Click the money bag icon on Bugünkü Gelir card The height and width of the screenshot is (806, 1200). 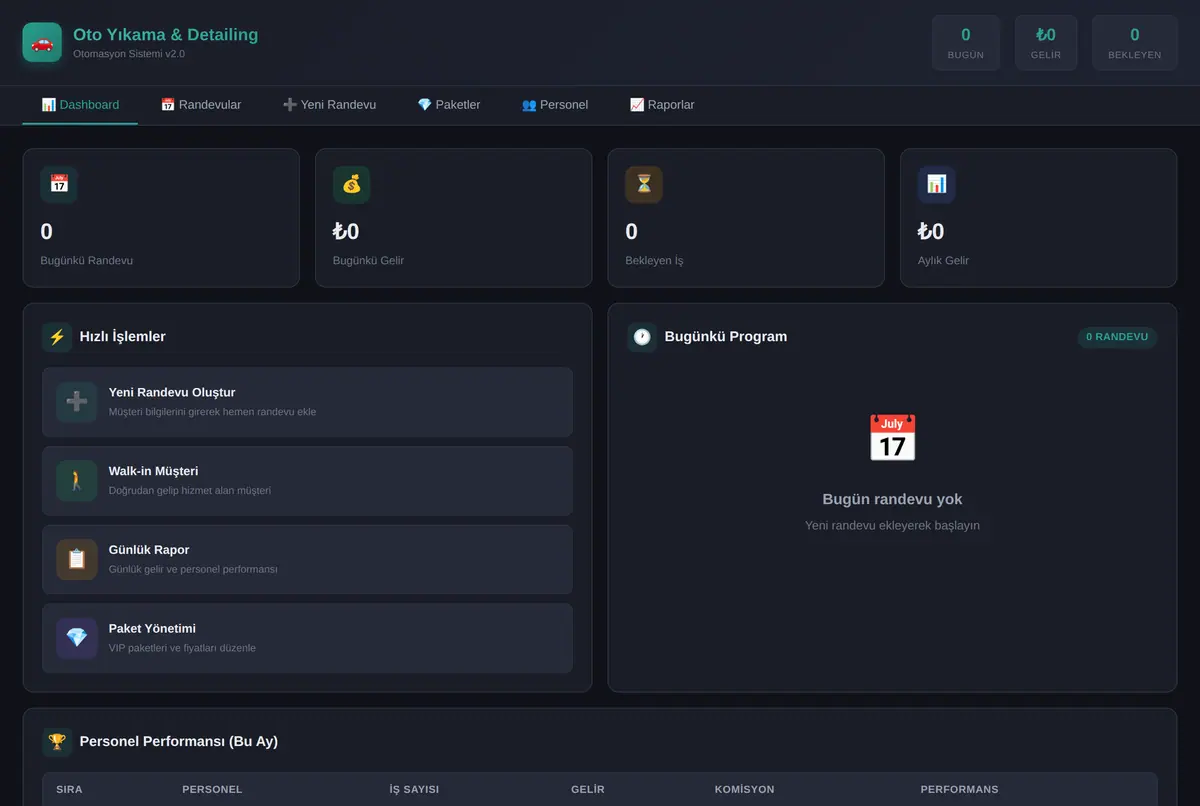coord(352,184)
